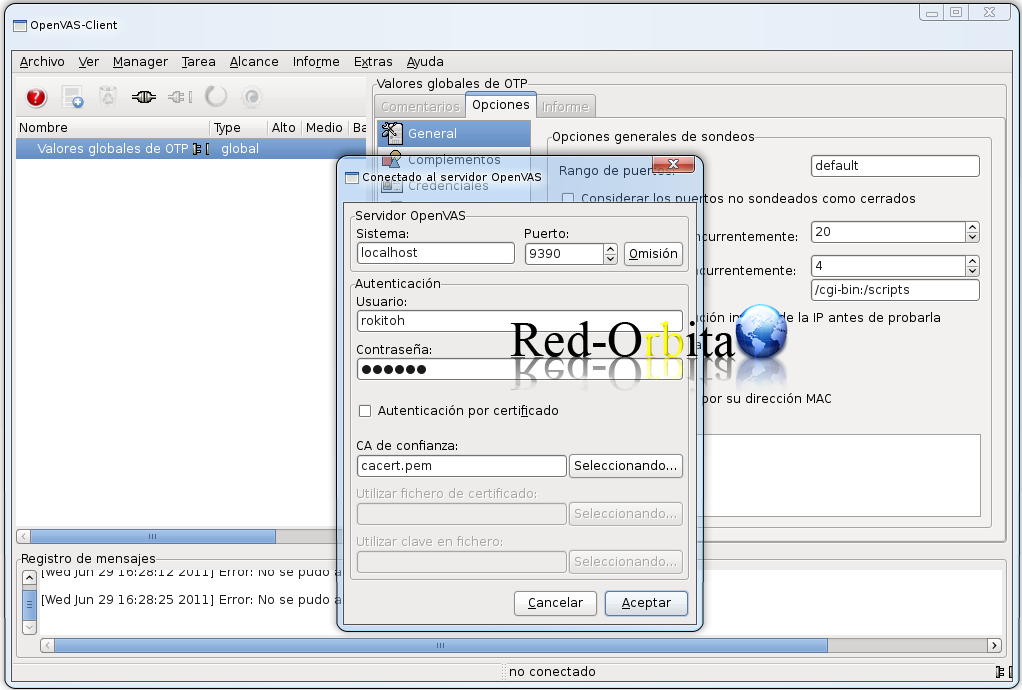Decrease the value 20 spinner
The height and width of the screenshot is (690, 1022).
coord(972,237)
